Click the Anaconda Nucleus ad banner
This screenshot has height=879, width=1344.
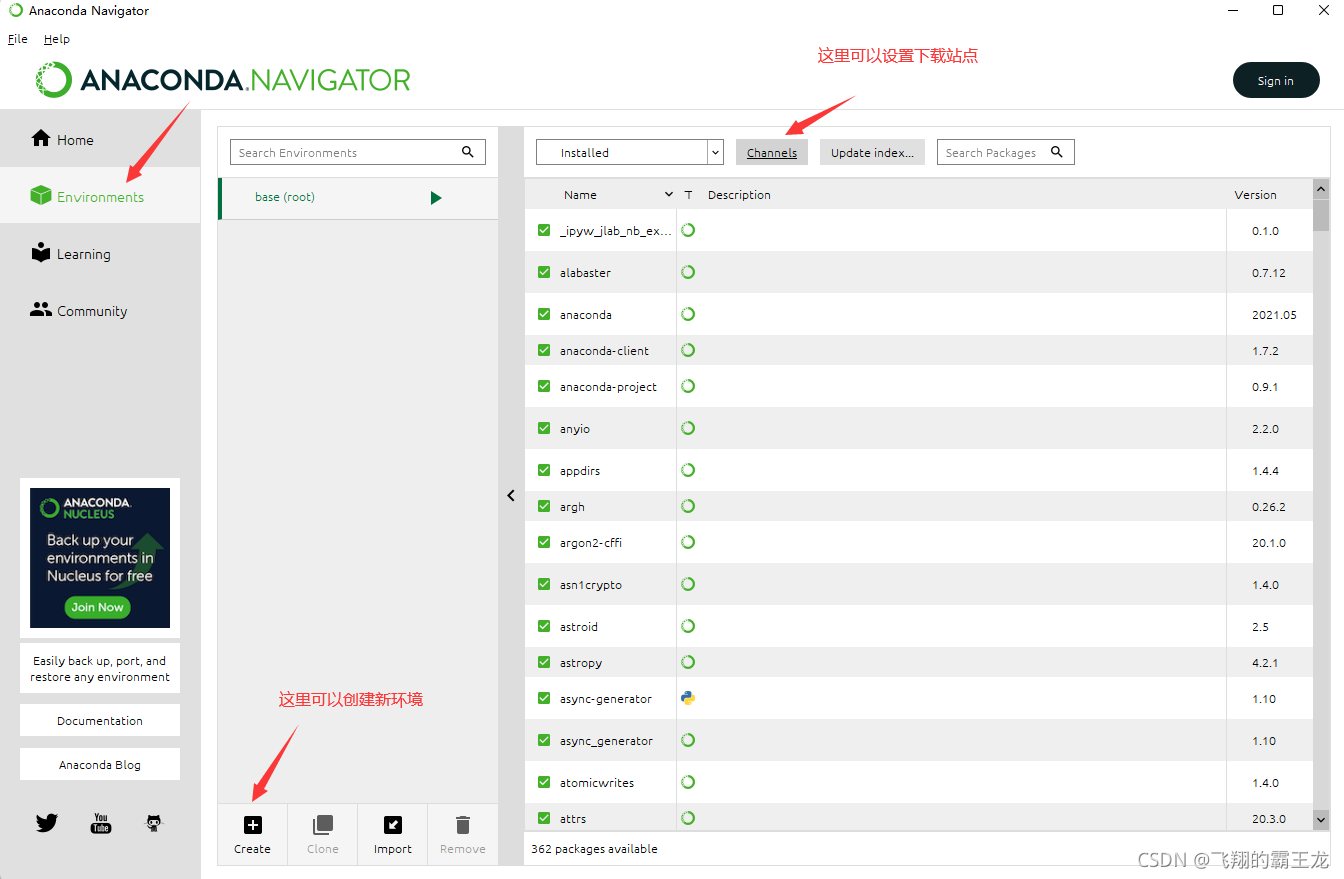pyautogui.click(x=100, y=558)
